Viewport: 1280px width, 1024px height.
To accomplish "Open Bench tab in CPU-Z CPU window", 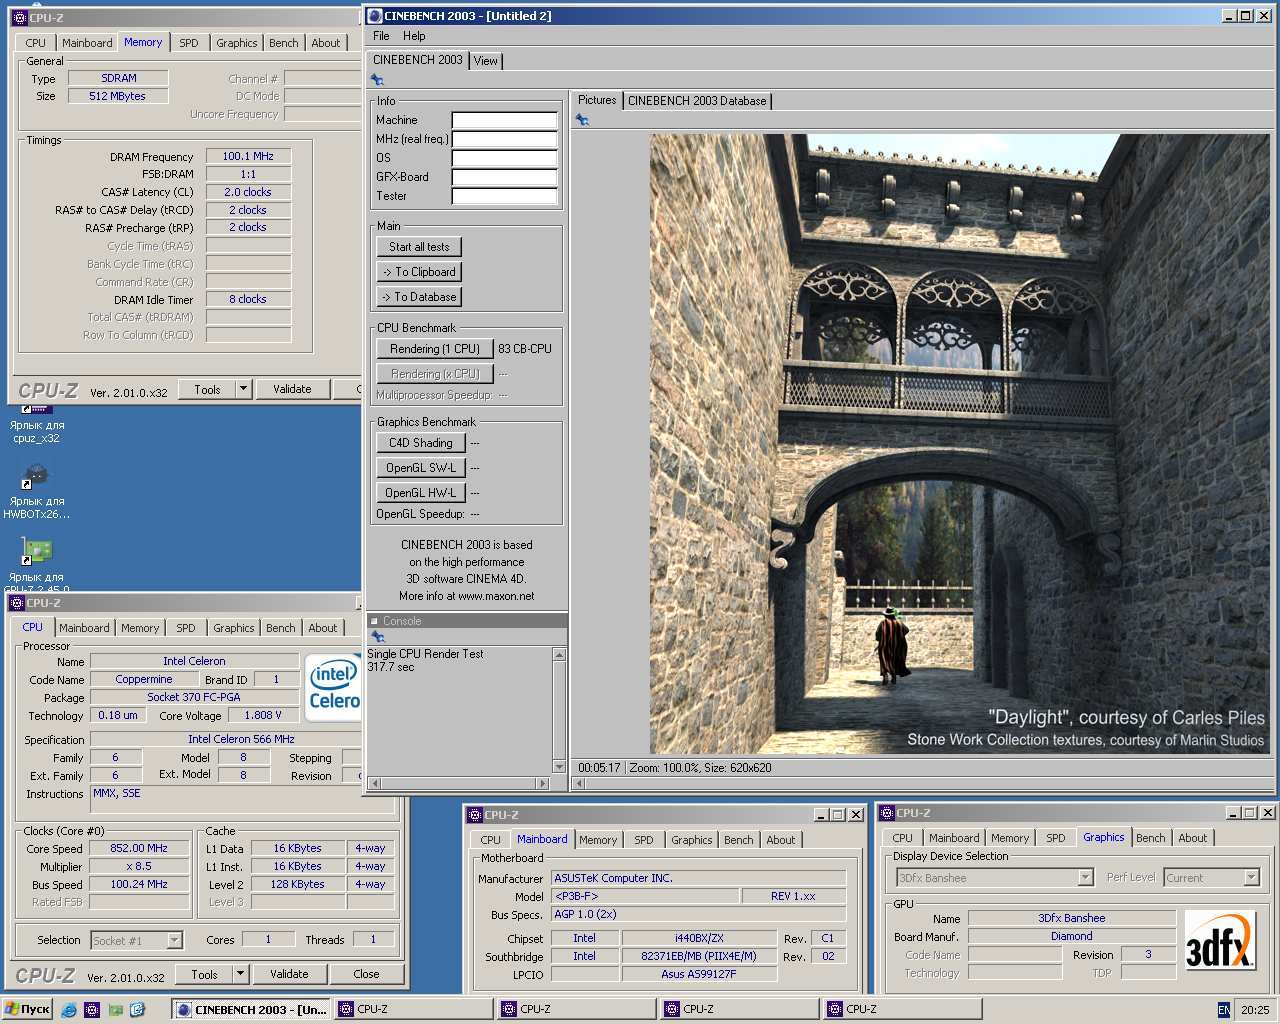I will (x=281, y=628).
